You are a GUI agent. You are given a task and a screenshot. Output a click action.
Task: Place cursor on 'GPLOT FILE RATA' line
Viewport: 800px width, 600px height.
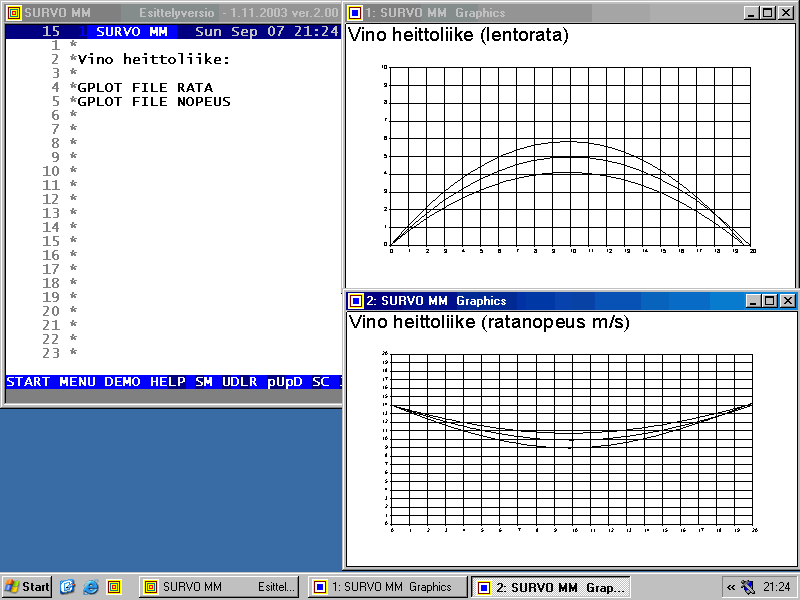(x=145, y=87)
